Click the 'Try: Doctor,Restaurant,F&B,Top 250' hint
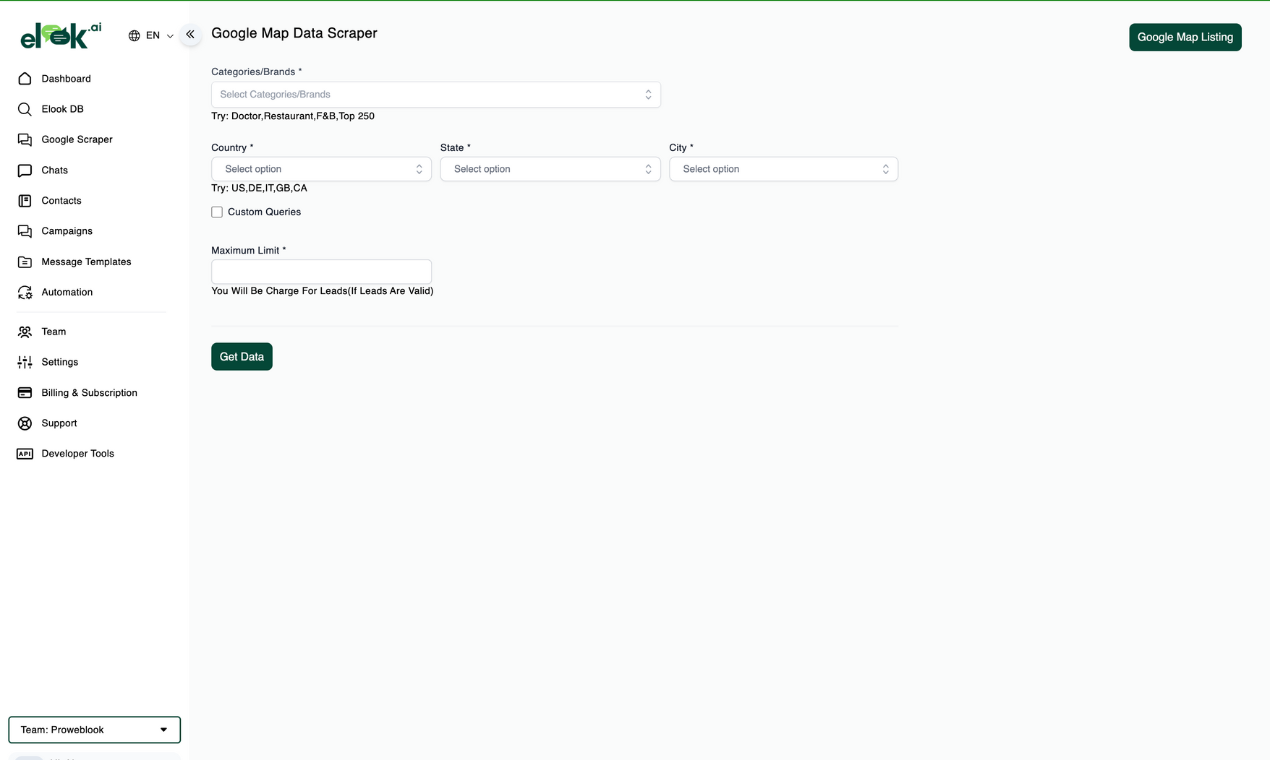 tap(293, 116)
